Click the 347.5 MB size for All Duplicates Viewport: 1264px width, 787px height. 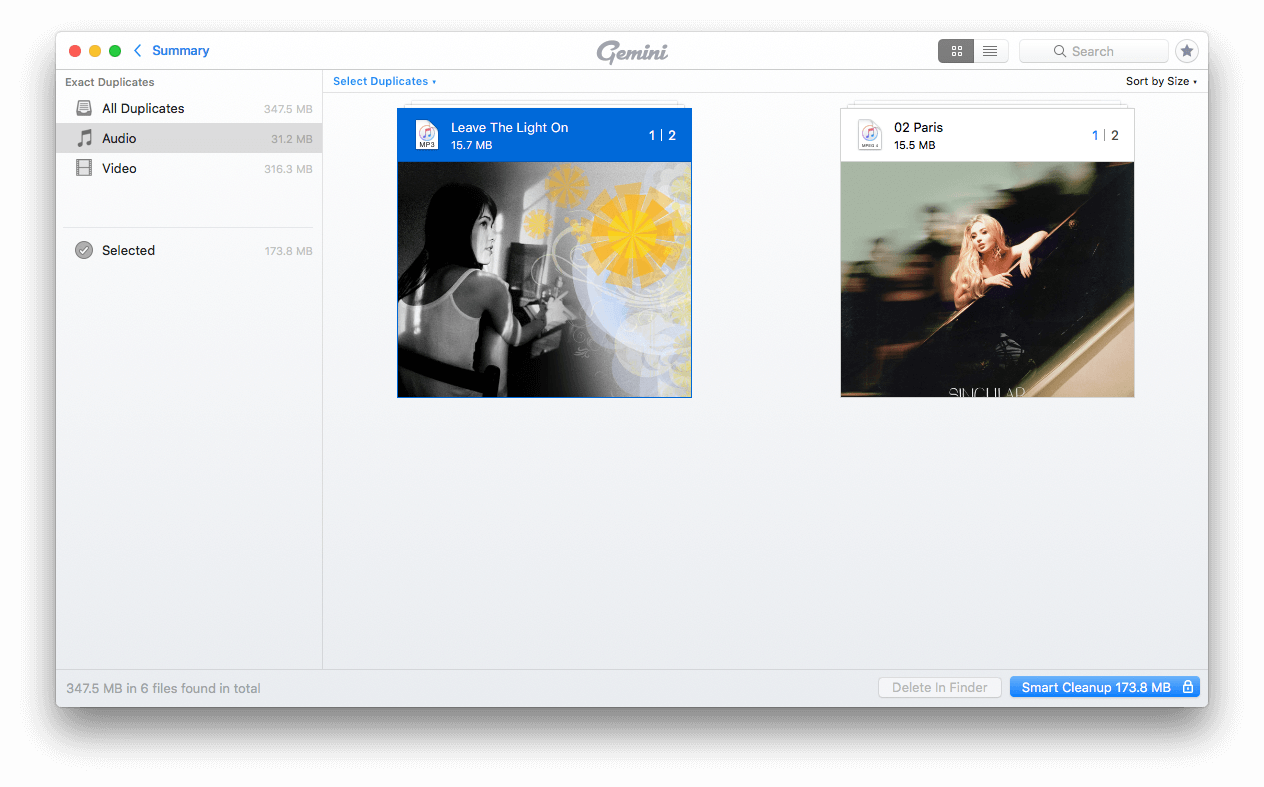[x=288, y=109]
